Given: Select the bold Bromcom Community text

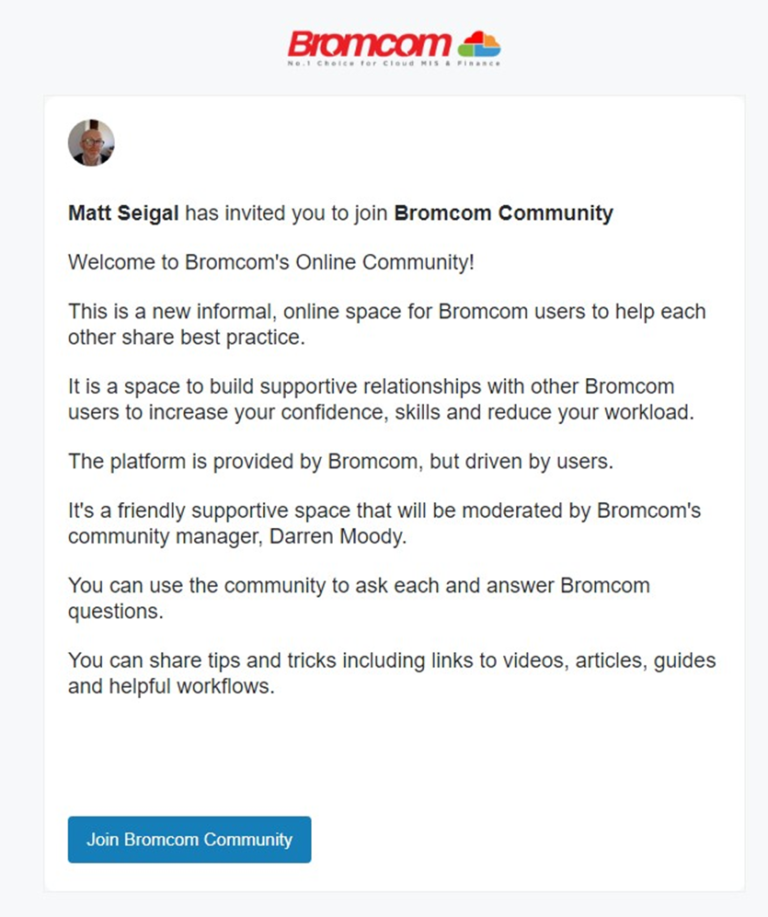Looking at the screenshot, I should (x=504, y=213).
